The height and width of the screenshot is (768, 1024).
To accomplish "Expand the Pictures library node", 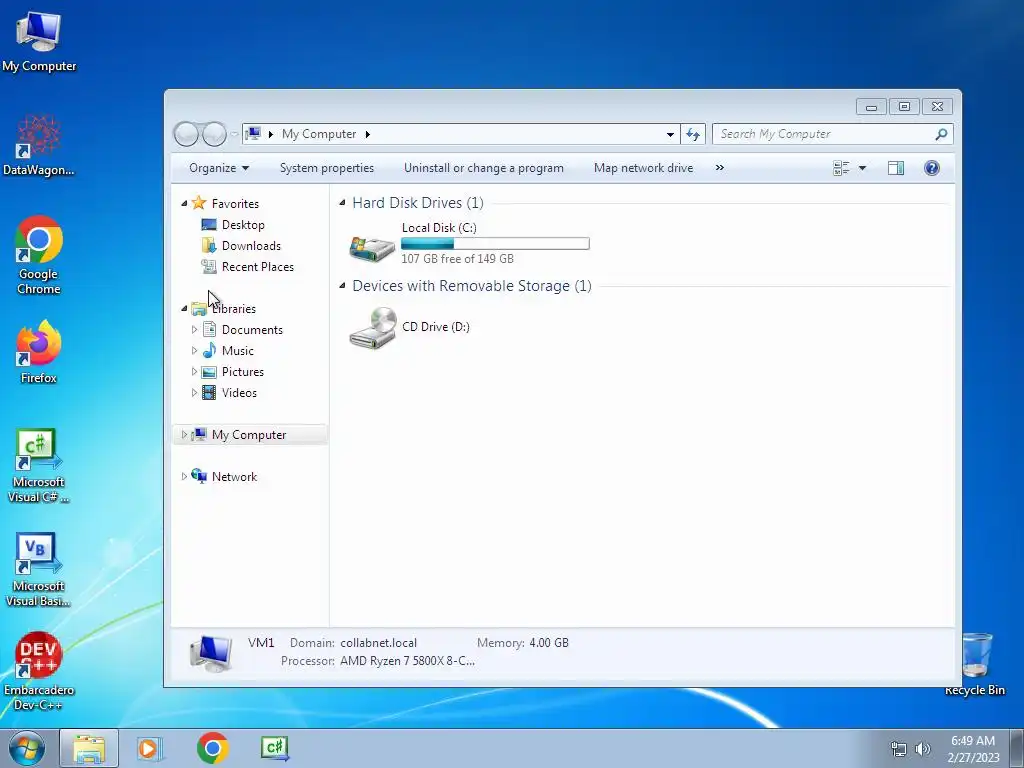I will tap(194, 372).
